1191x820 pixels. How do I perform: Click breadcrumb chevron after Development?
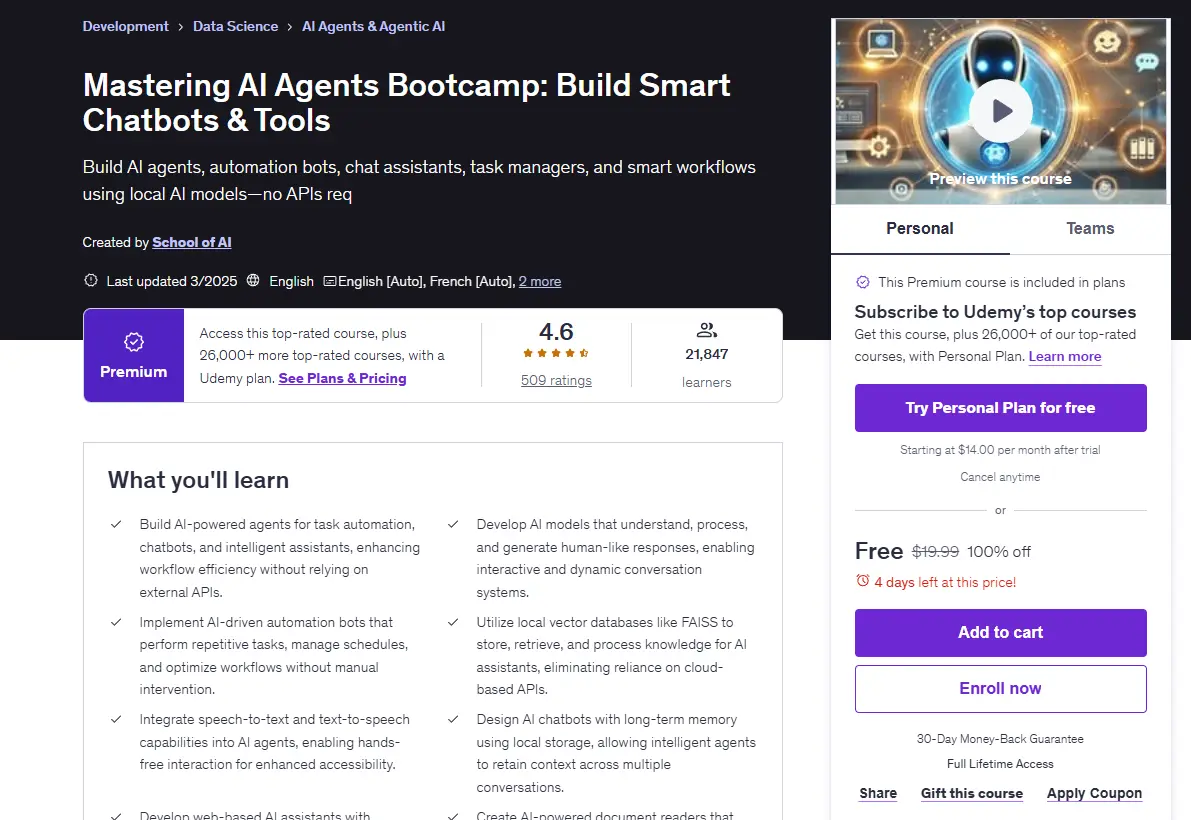pos(181,27)
